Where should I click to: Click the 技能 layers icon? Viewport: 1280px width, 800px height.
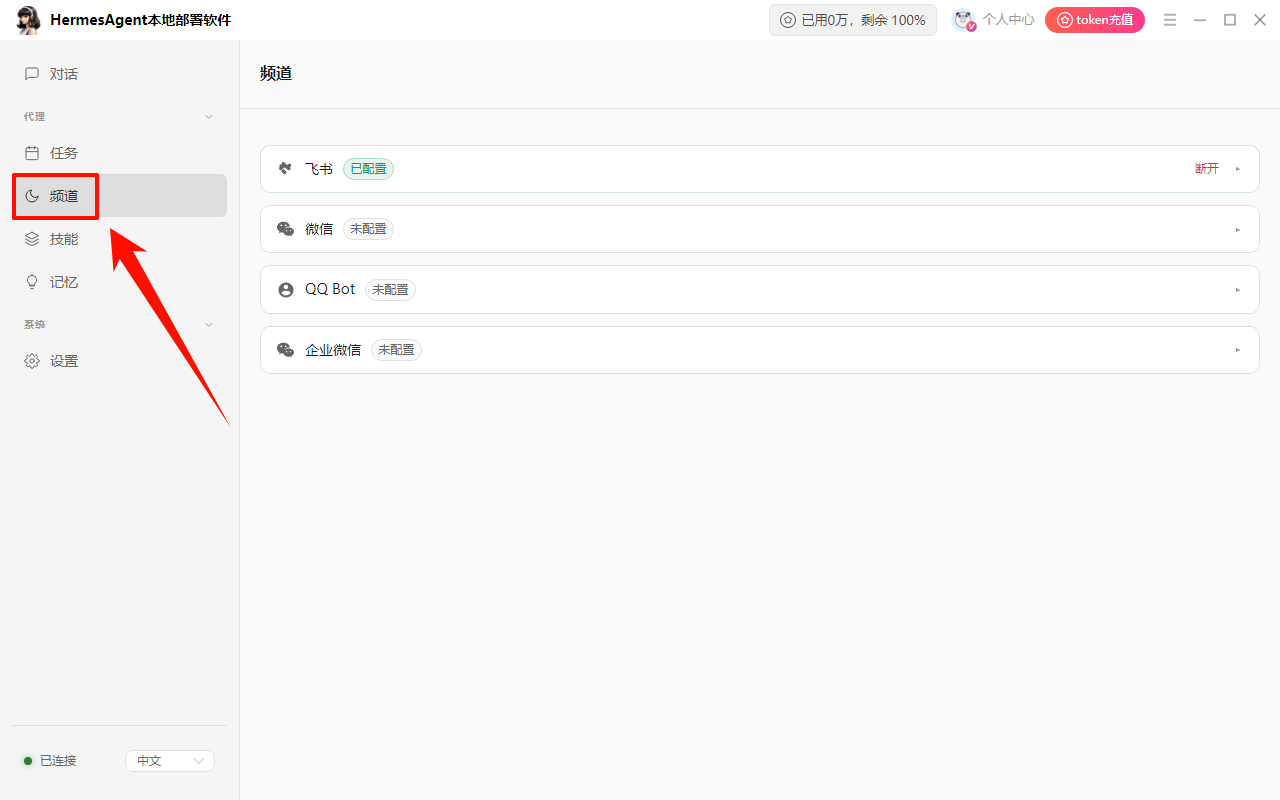point(32,239)
